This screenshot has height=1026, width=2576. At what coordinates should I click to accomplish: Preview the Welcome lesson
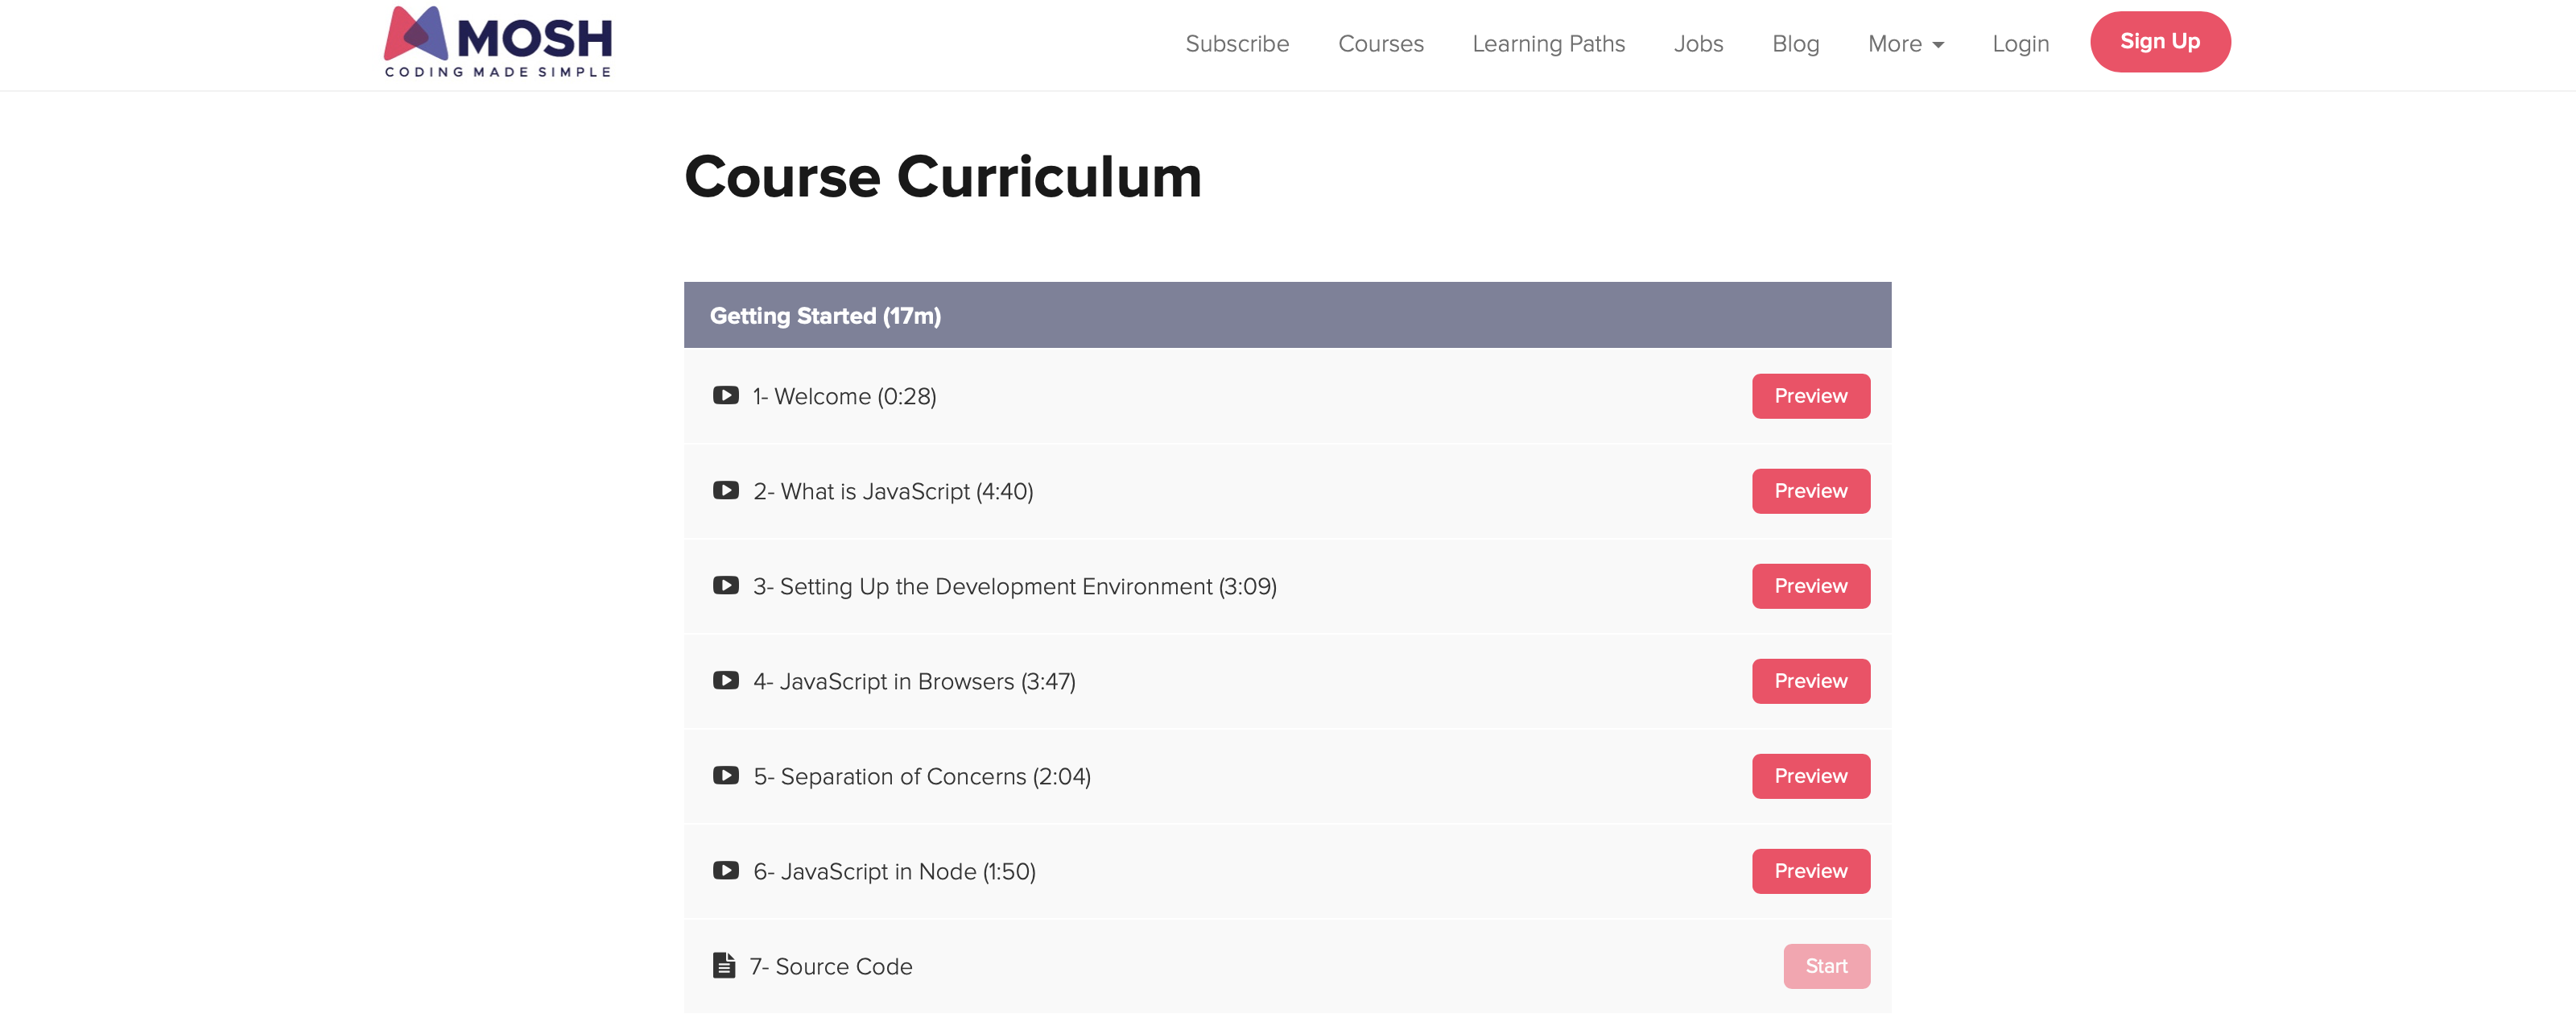[x=1810, y=396]
